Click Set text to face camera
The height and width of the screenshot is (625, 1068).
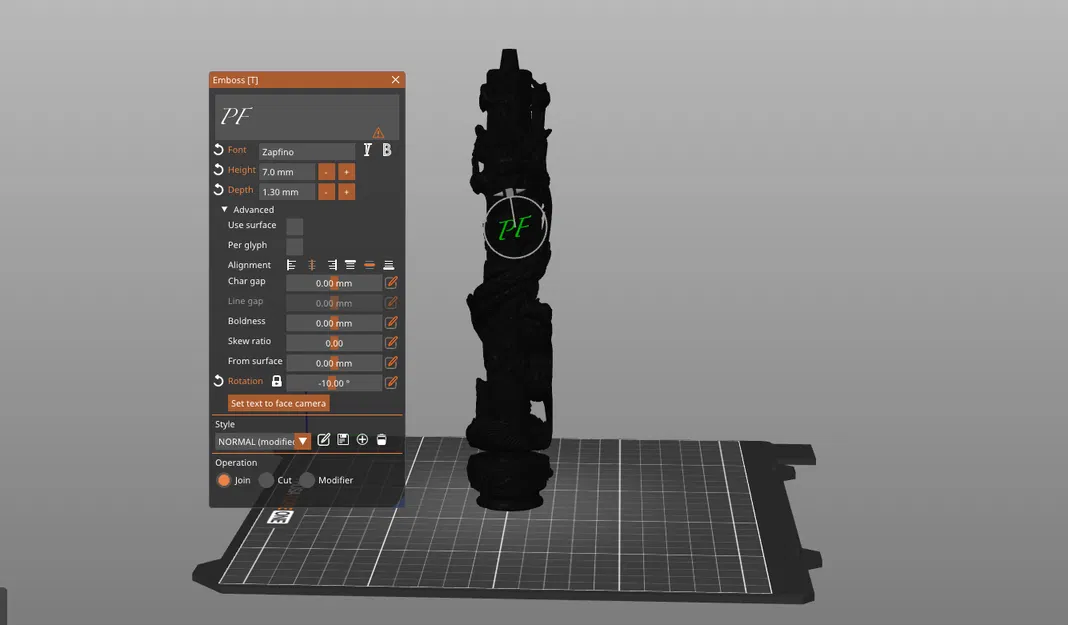(278, 403)
